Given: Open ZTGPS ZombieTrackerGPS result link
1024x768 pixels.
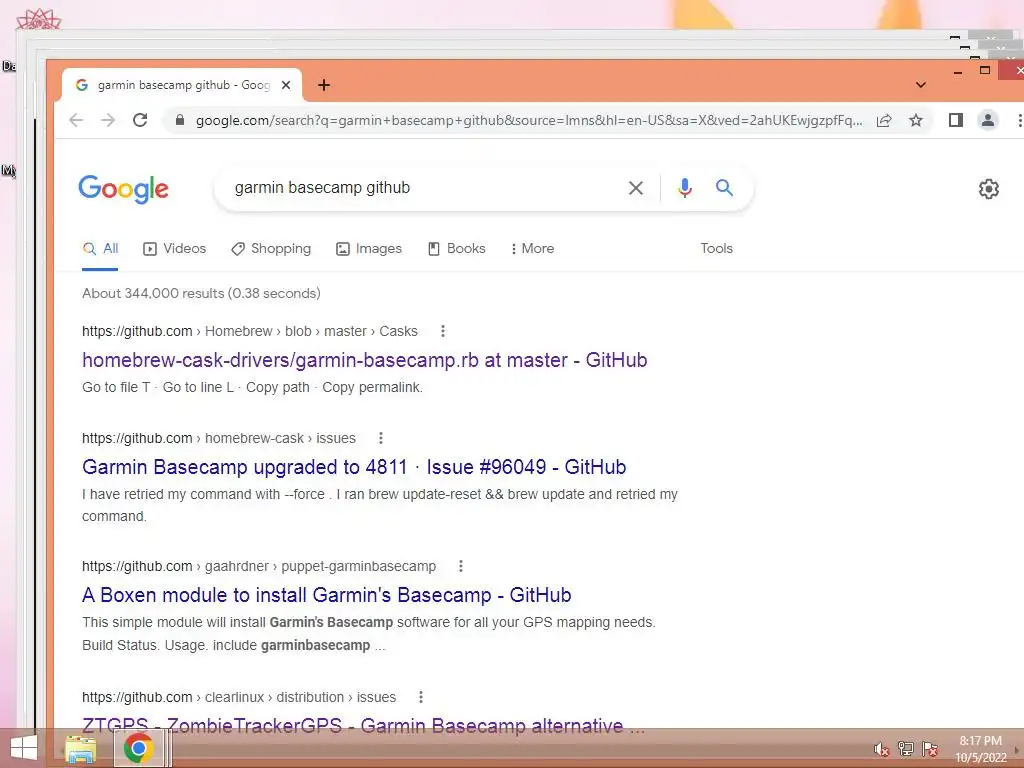Looking at the screenshot, I should coord(363,725).
